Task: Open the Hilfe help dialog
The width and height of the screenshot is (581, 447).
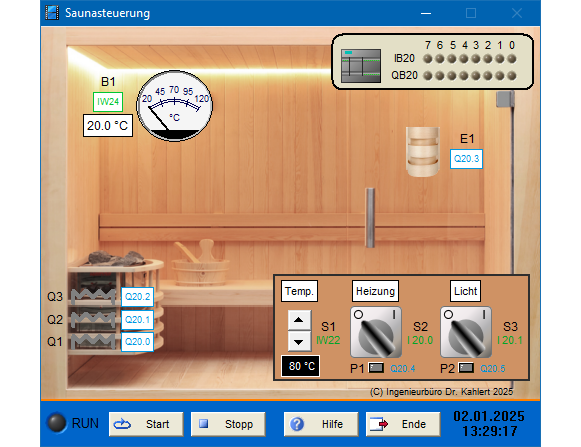Action: tap(321, 424)
